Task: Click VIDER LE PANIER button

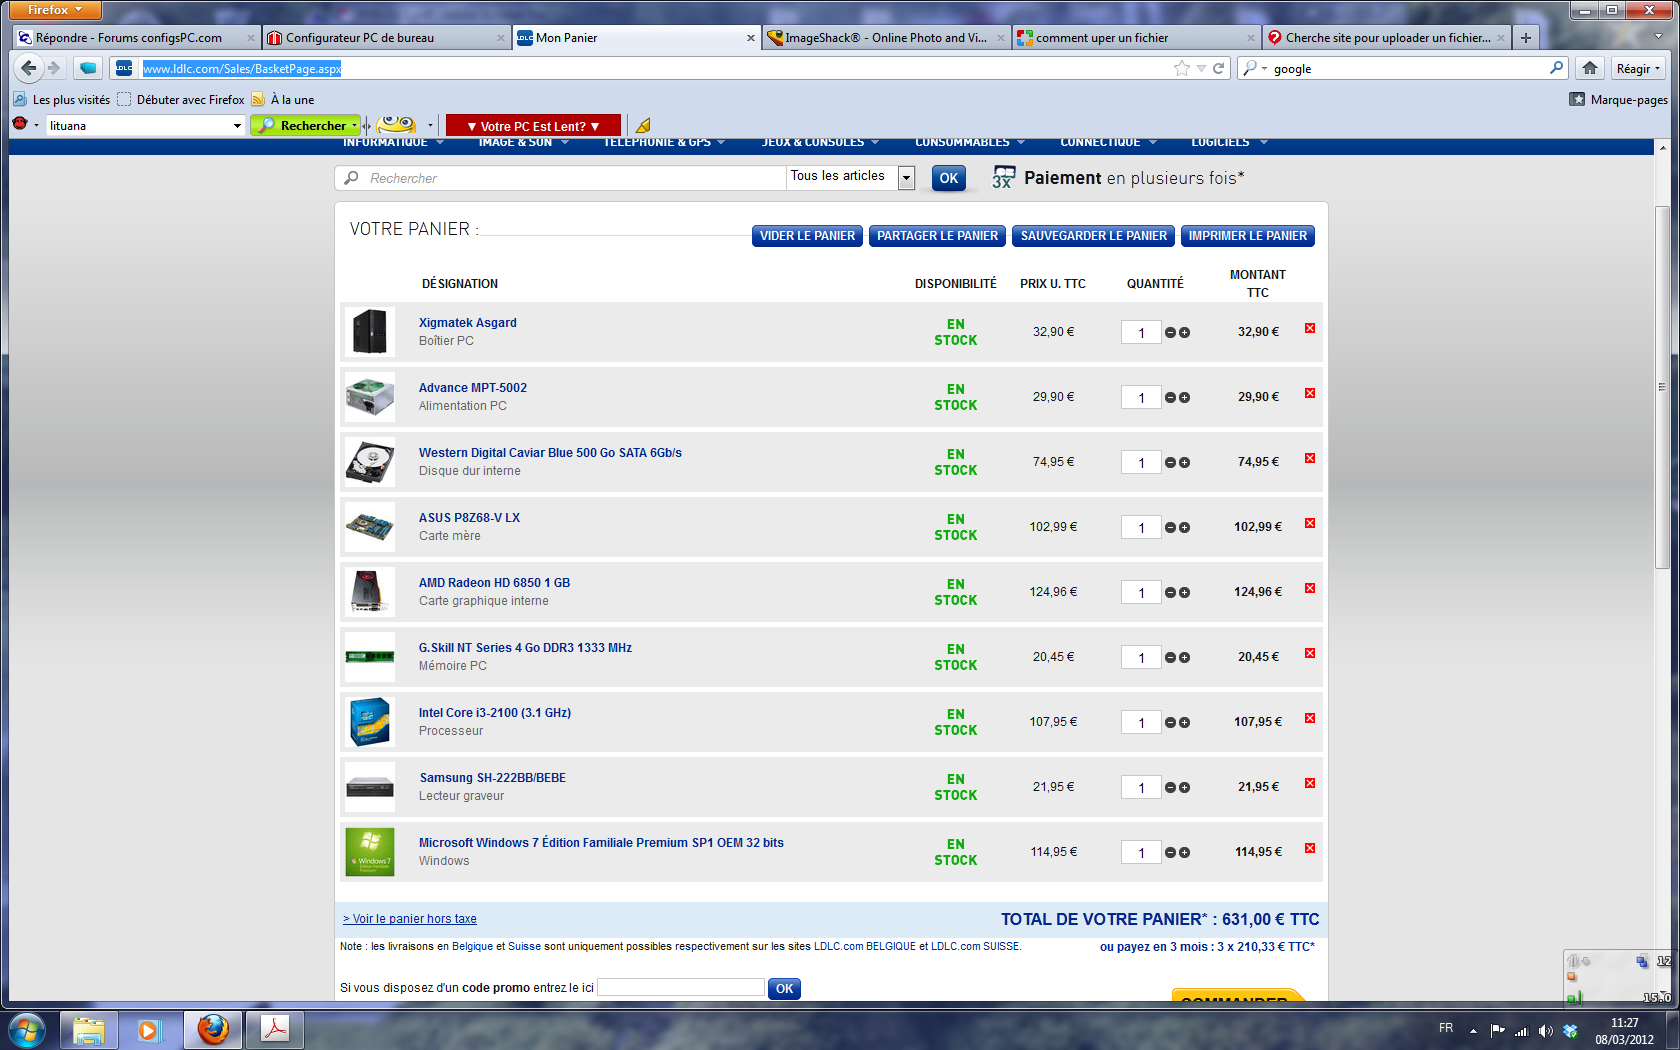Action: (807, 236)
